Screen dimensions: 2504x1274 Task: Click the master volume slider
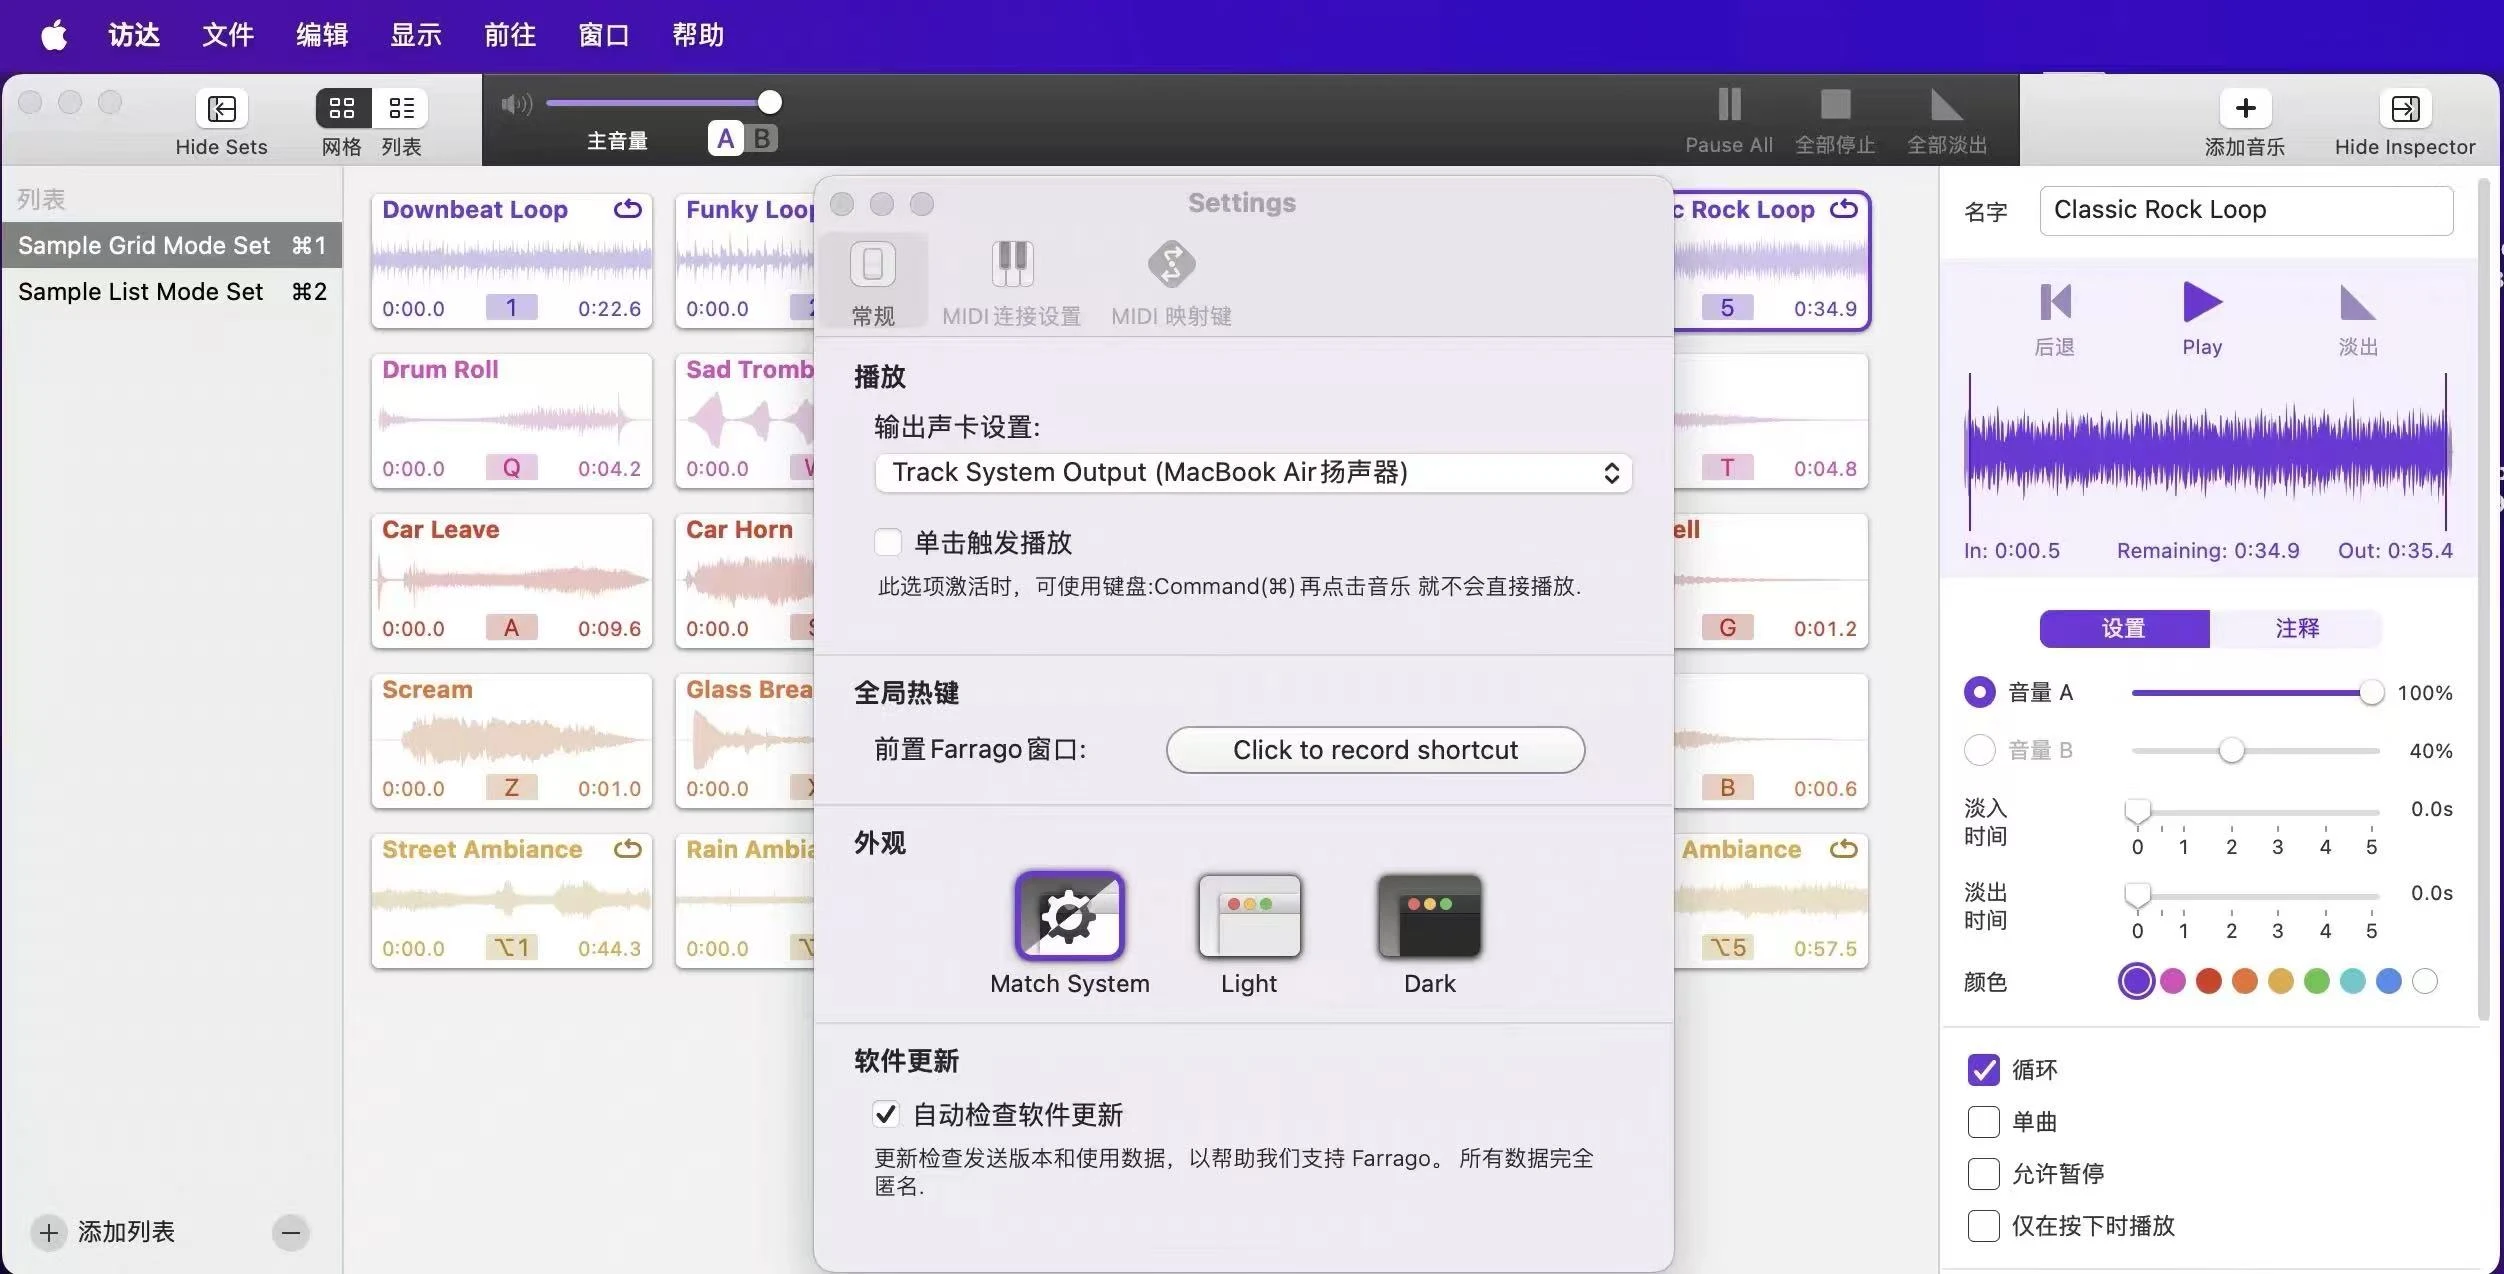[663, 102]
